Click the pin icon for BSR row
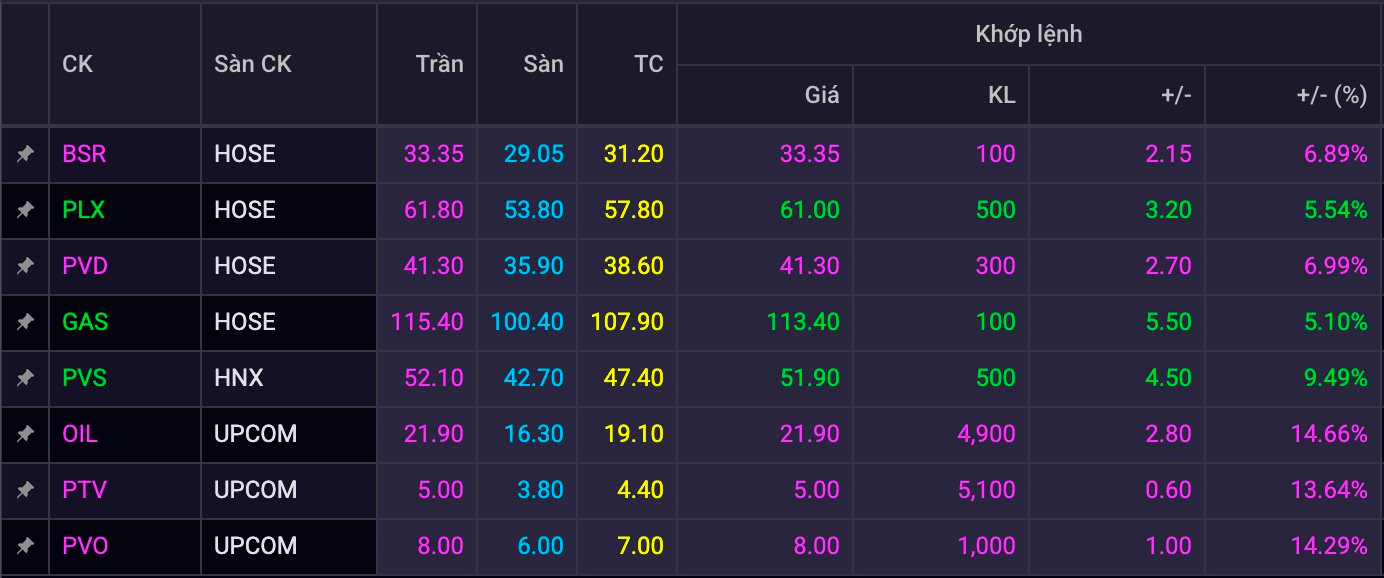The width and height of the screenshot is (1384, 578). [25, 154]
